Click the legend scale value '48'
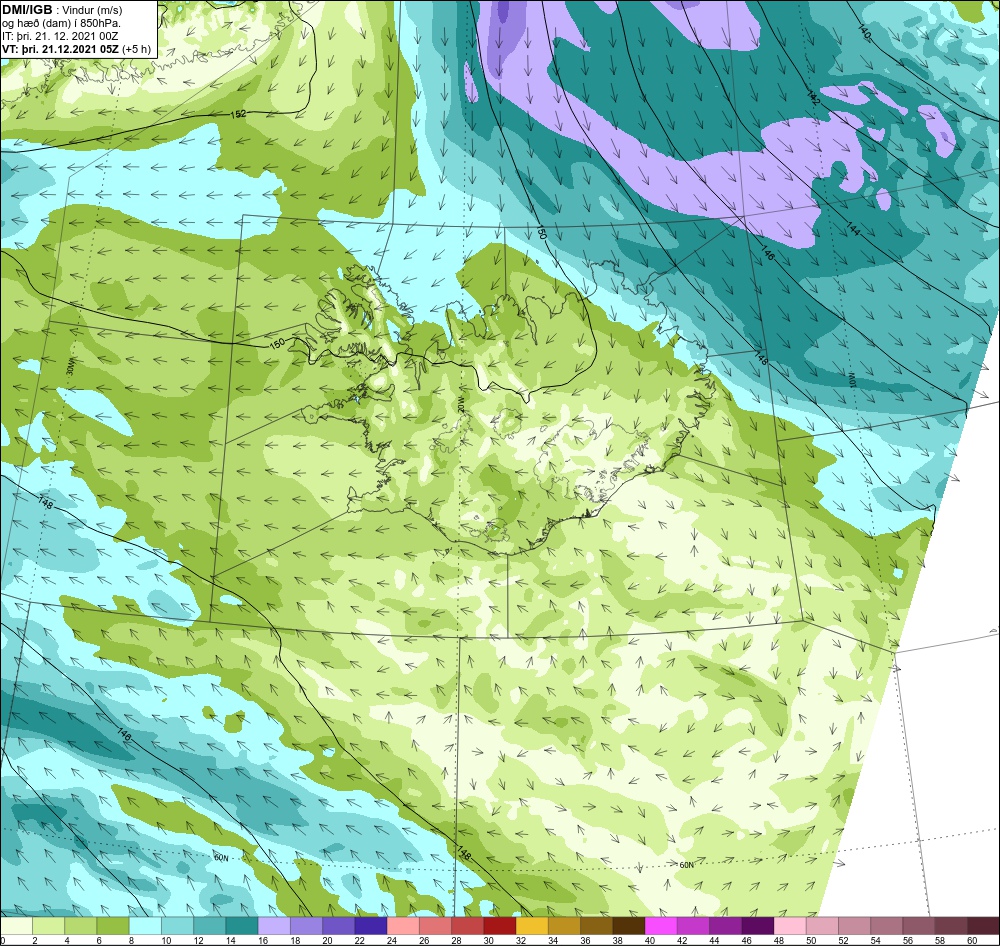1000x946 pixels. click(x=778, y=940)
